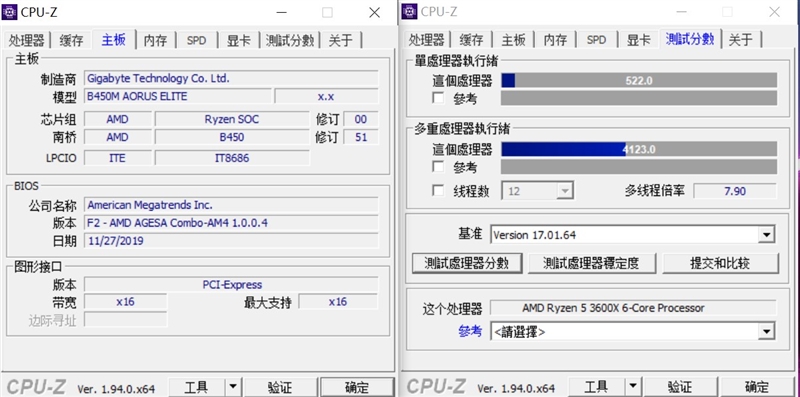The height and width of the screenshot is (397, 800).
Task: Select 測試分數 tab in right window
Action: [x=690, y=39]
